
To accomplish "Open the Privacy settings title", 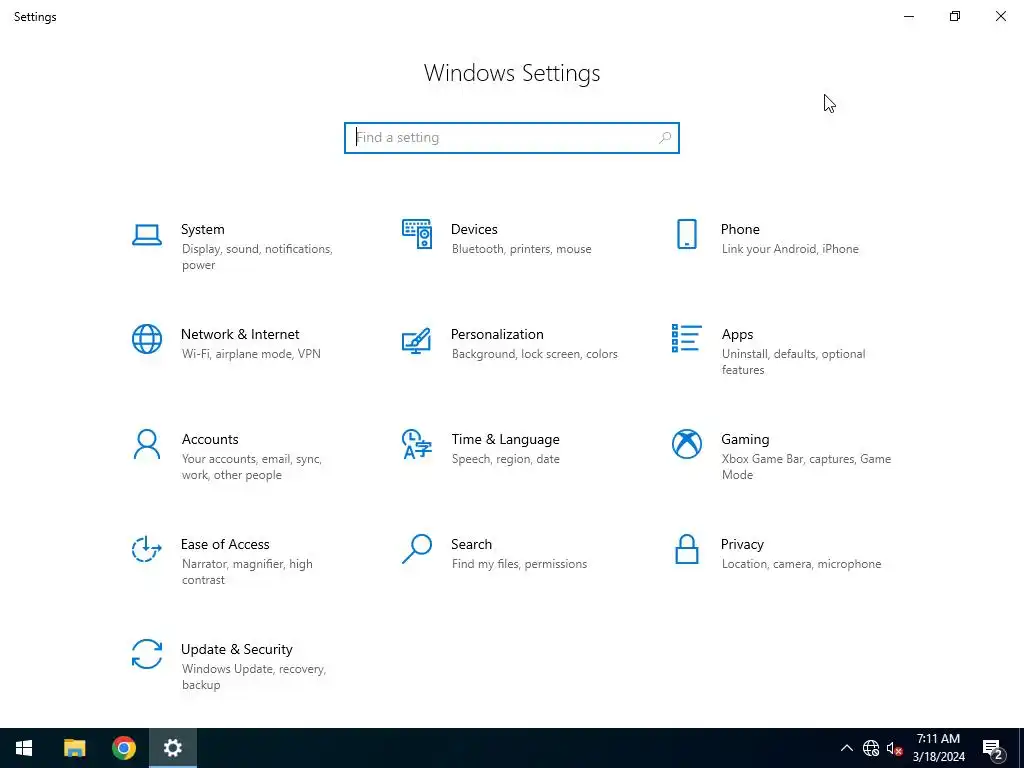I will pos(742,545).
